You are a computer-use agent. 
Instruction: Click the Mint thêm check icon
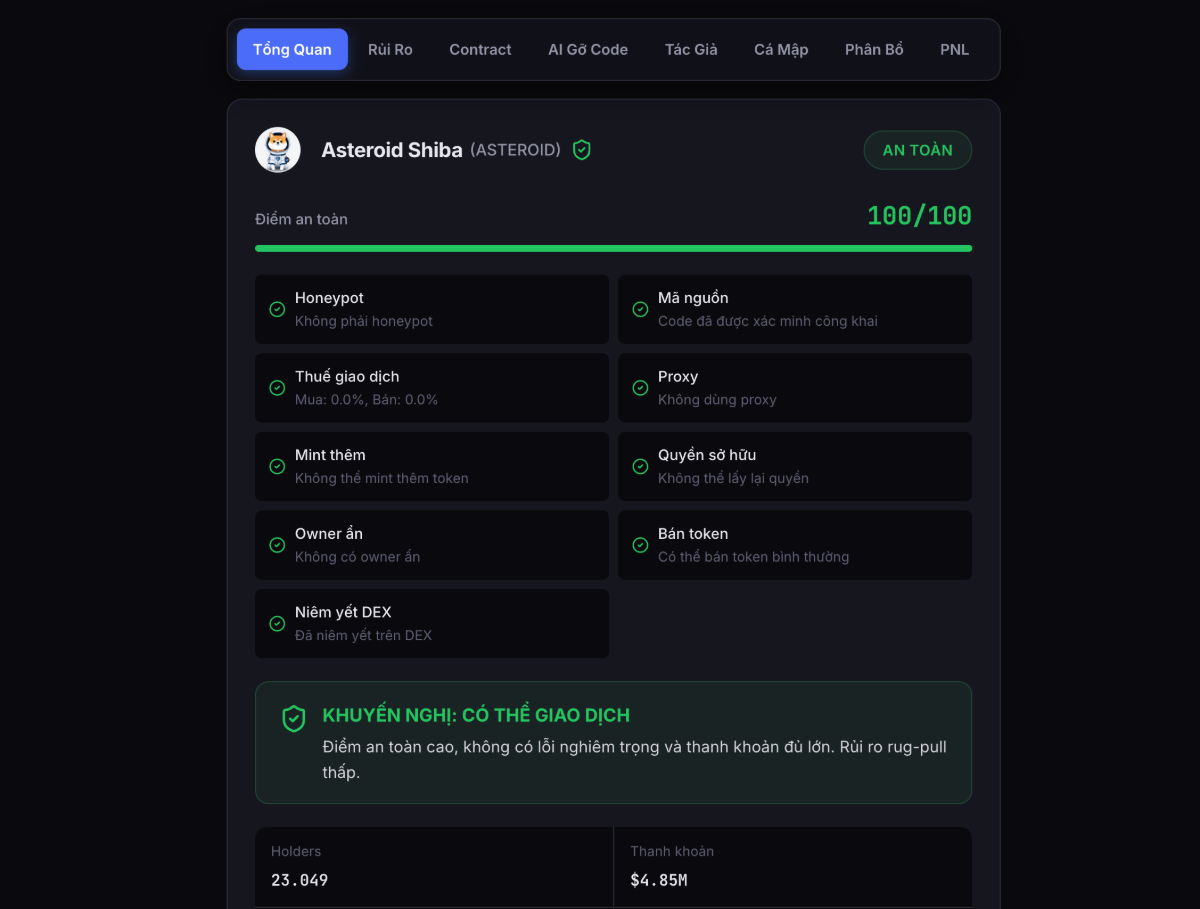(x=277, y=466)
